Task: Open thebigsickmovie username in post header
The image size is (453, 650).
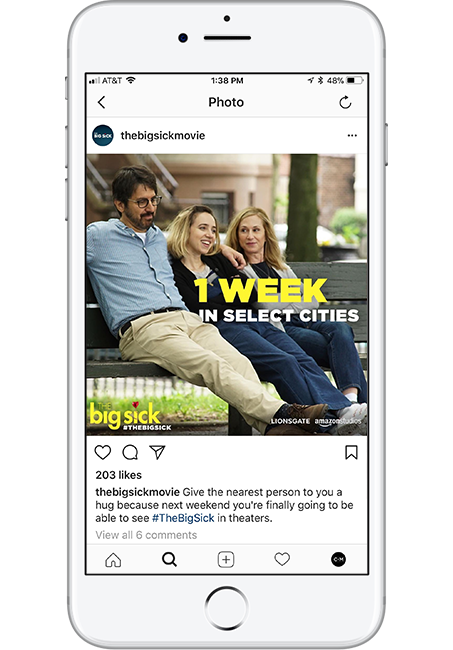Action: (x=162, y=136)
